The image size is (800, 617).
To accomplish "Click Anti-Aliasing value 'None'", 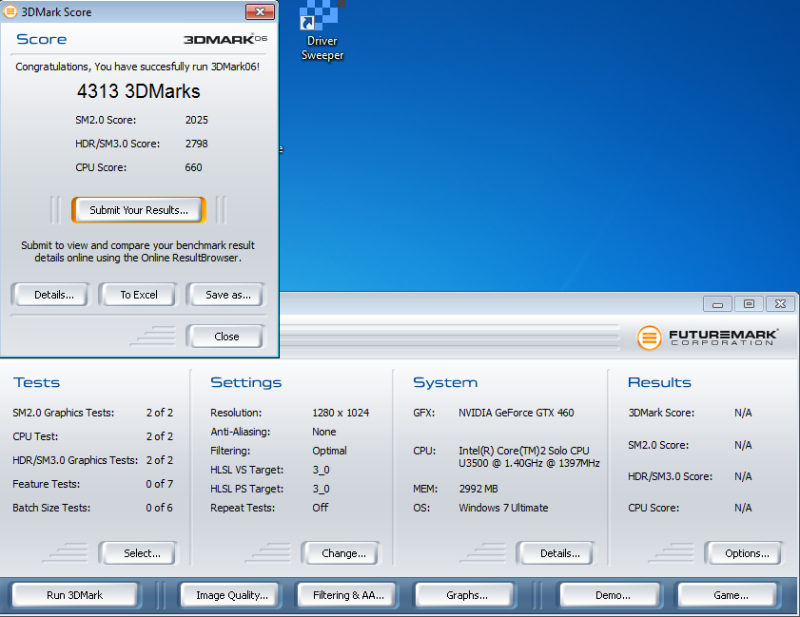I will [x=324, y=432].
